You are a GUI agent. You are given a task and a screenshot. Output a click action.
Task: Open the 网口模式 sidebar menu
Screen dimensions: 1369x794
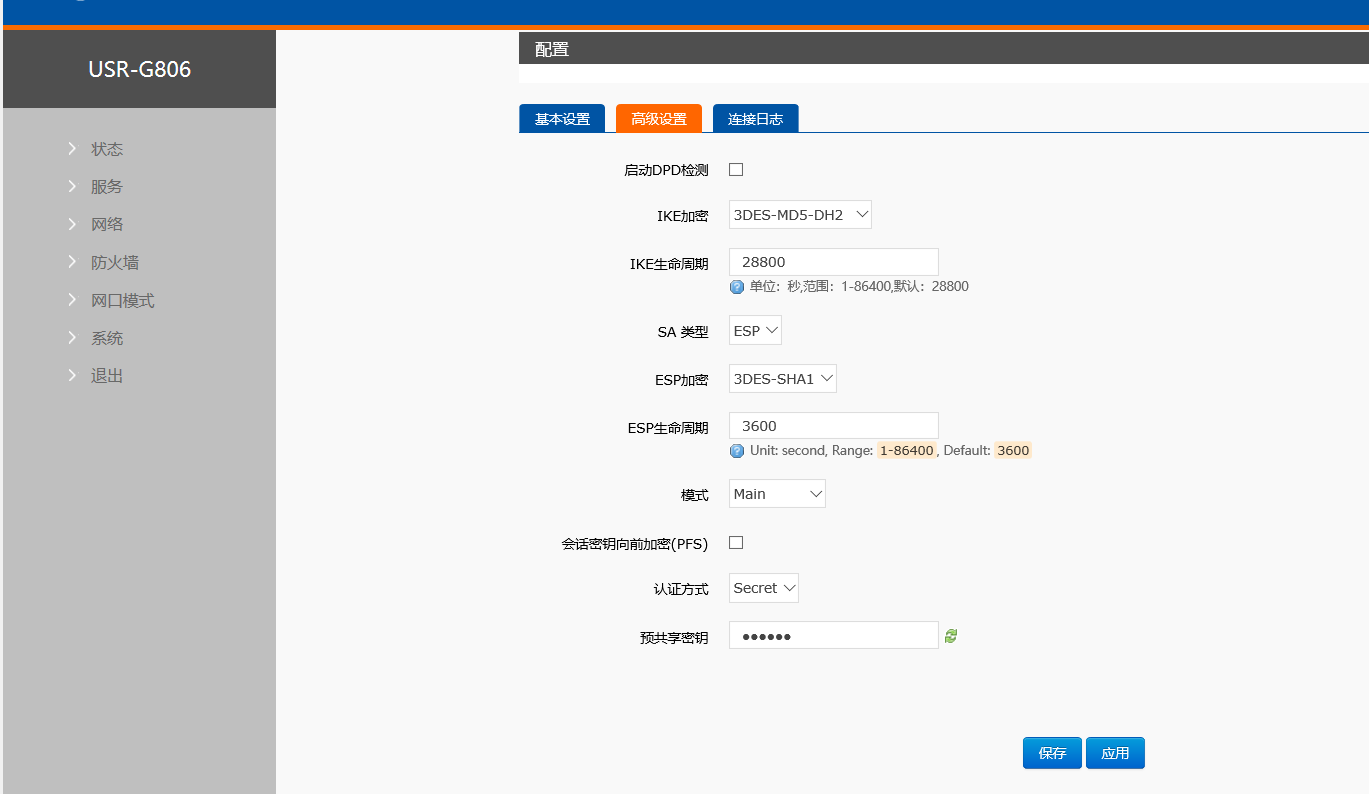(122, 301)
